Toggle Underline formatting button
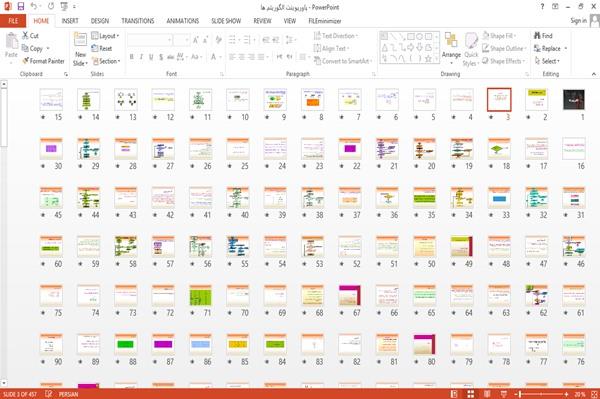 coord(151,57)
